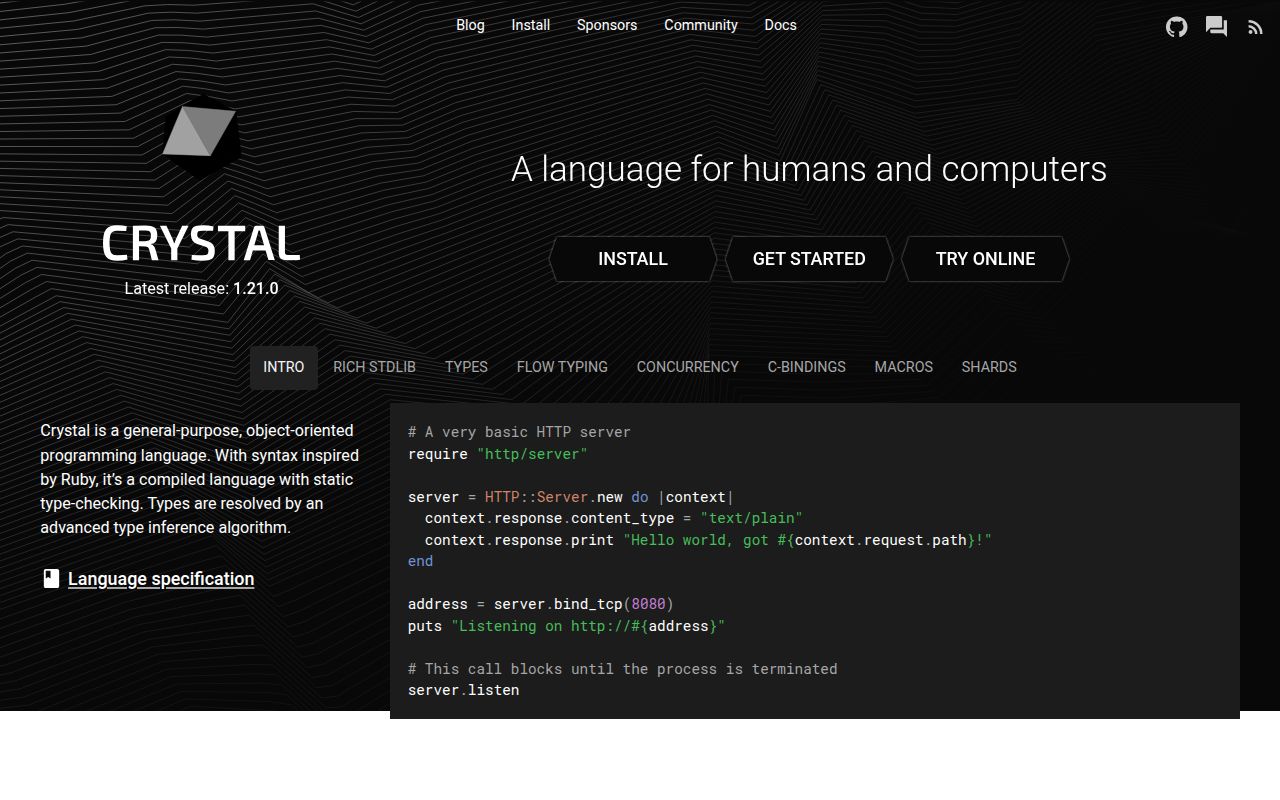Click the INSTALL hexagon button
Viewport: 1280px width, 800px height.
click(633, 259)
